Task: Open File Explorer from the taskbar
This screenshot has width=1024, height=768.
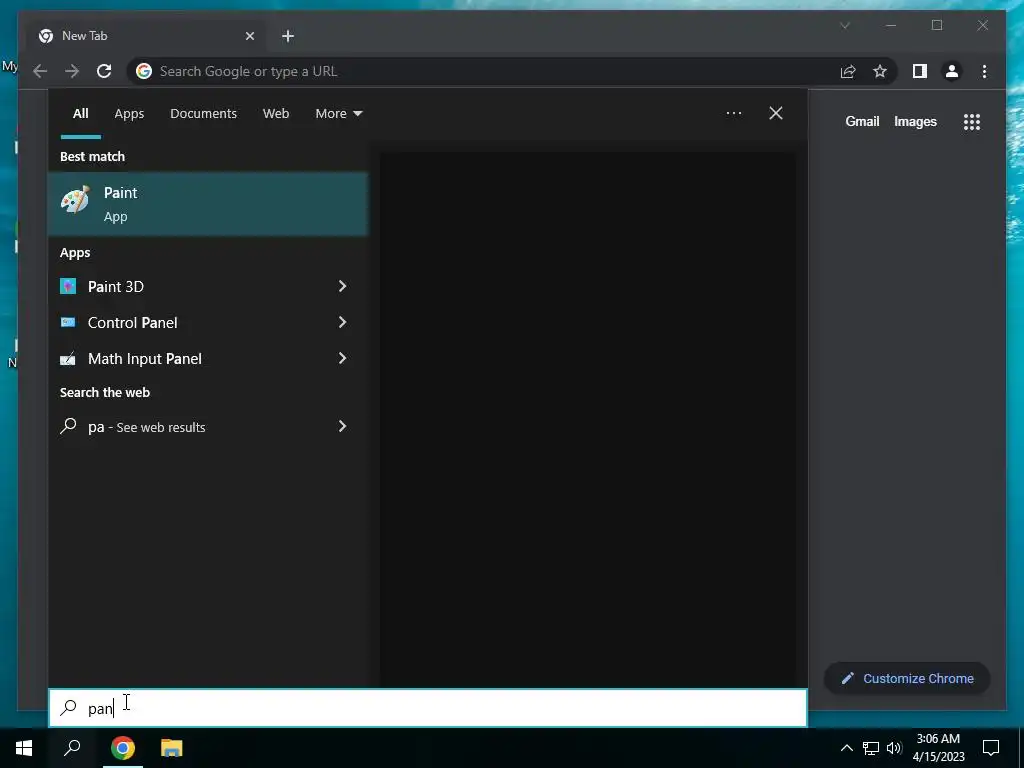Action: click(x=172, y=748)
